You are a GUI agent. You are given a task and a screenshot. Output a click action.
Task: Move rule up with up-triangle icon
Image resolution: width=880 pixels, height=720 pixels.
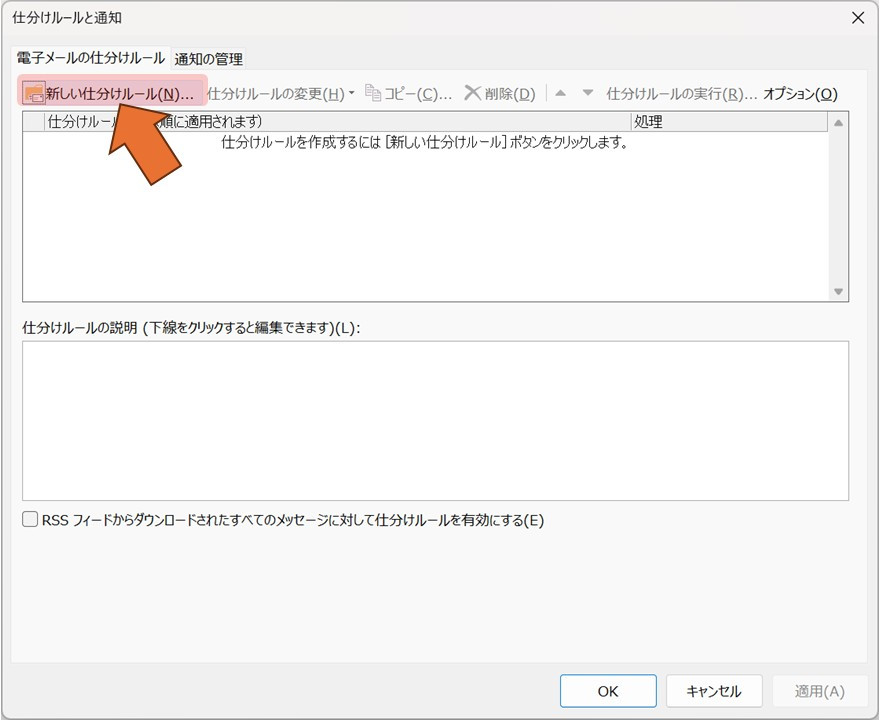tap(560, 93)
